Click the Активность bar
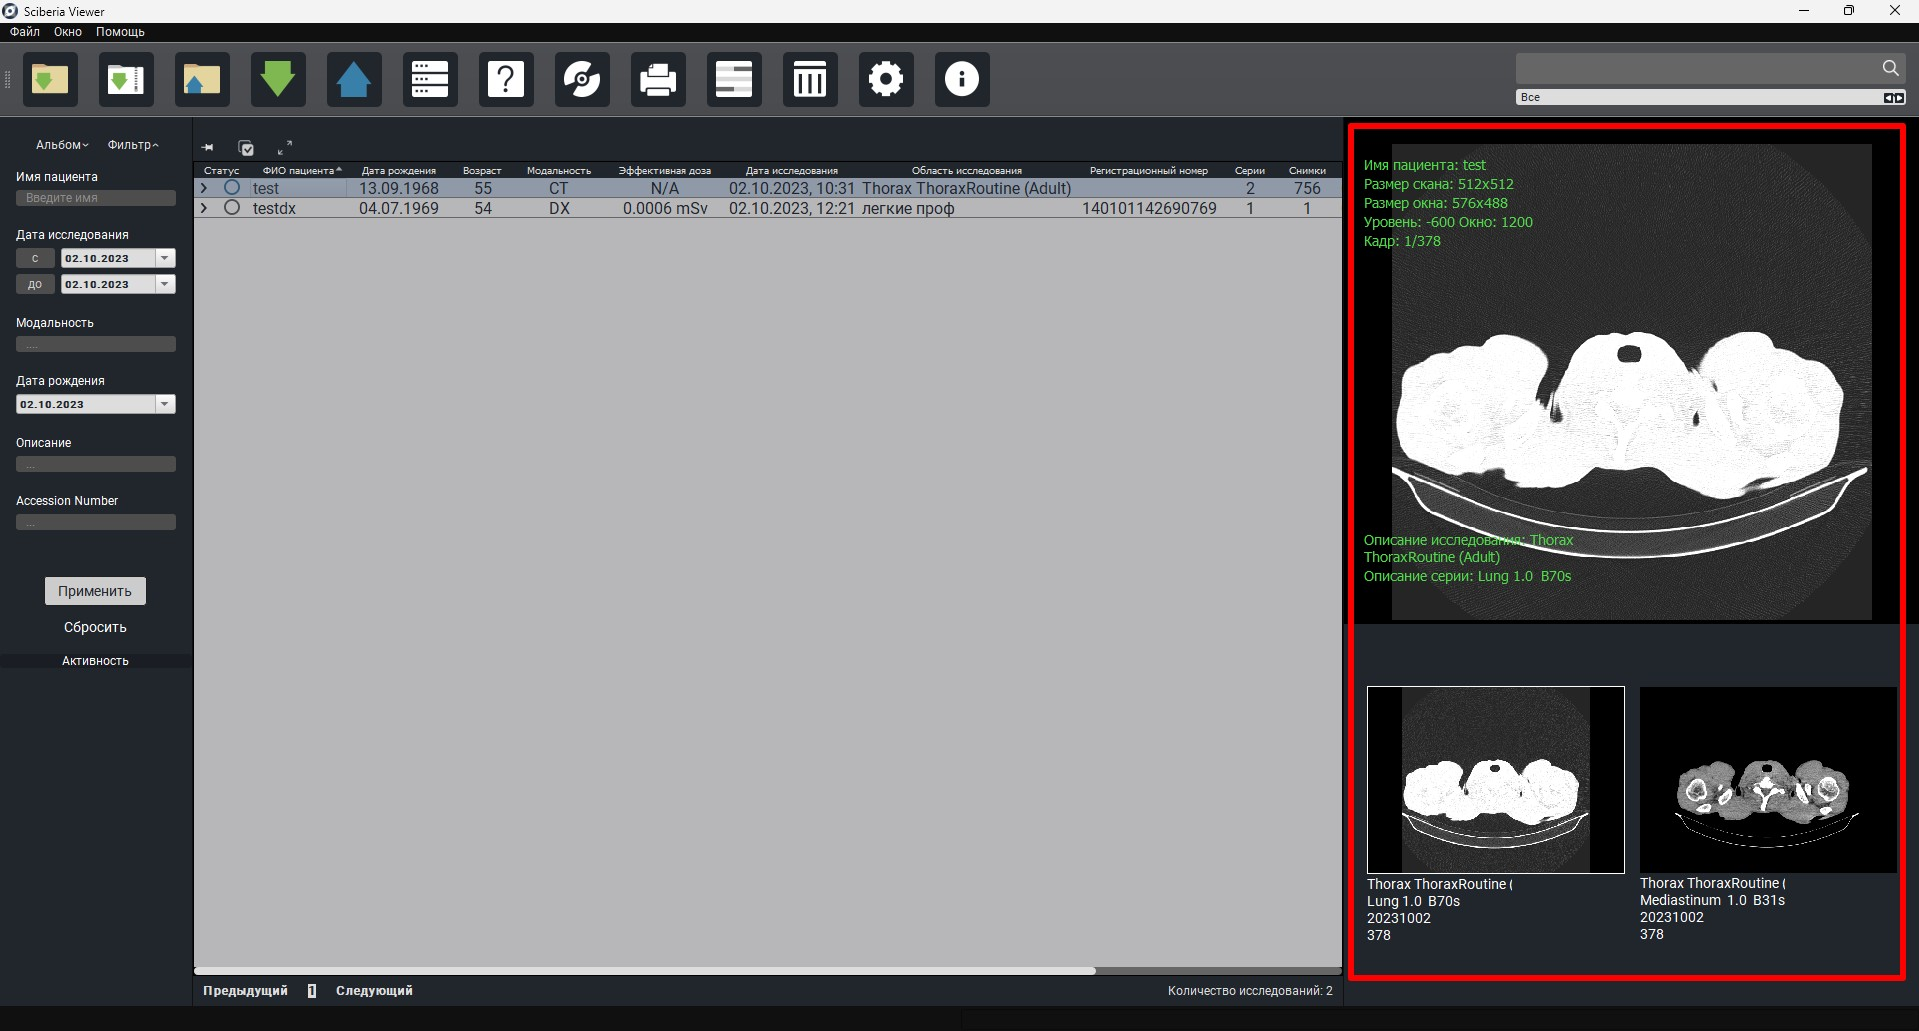The image size is (1919, 1031). [x=96, y=661]
